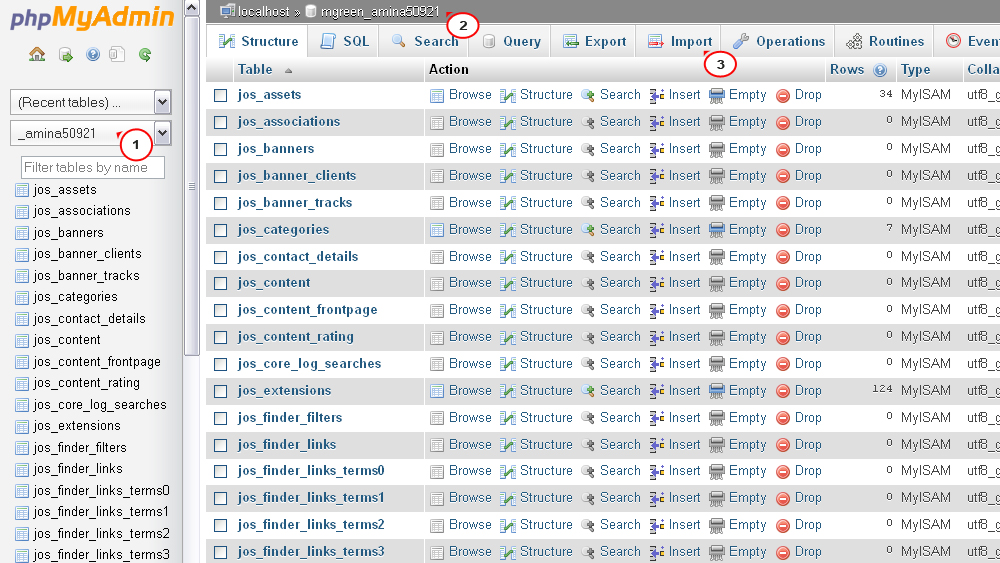
Task: Click the Empty icon for jos_content_rating row
Action: click(717, 337)
